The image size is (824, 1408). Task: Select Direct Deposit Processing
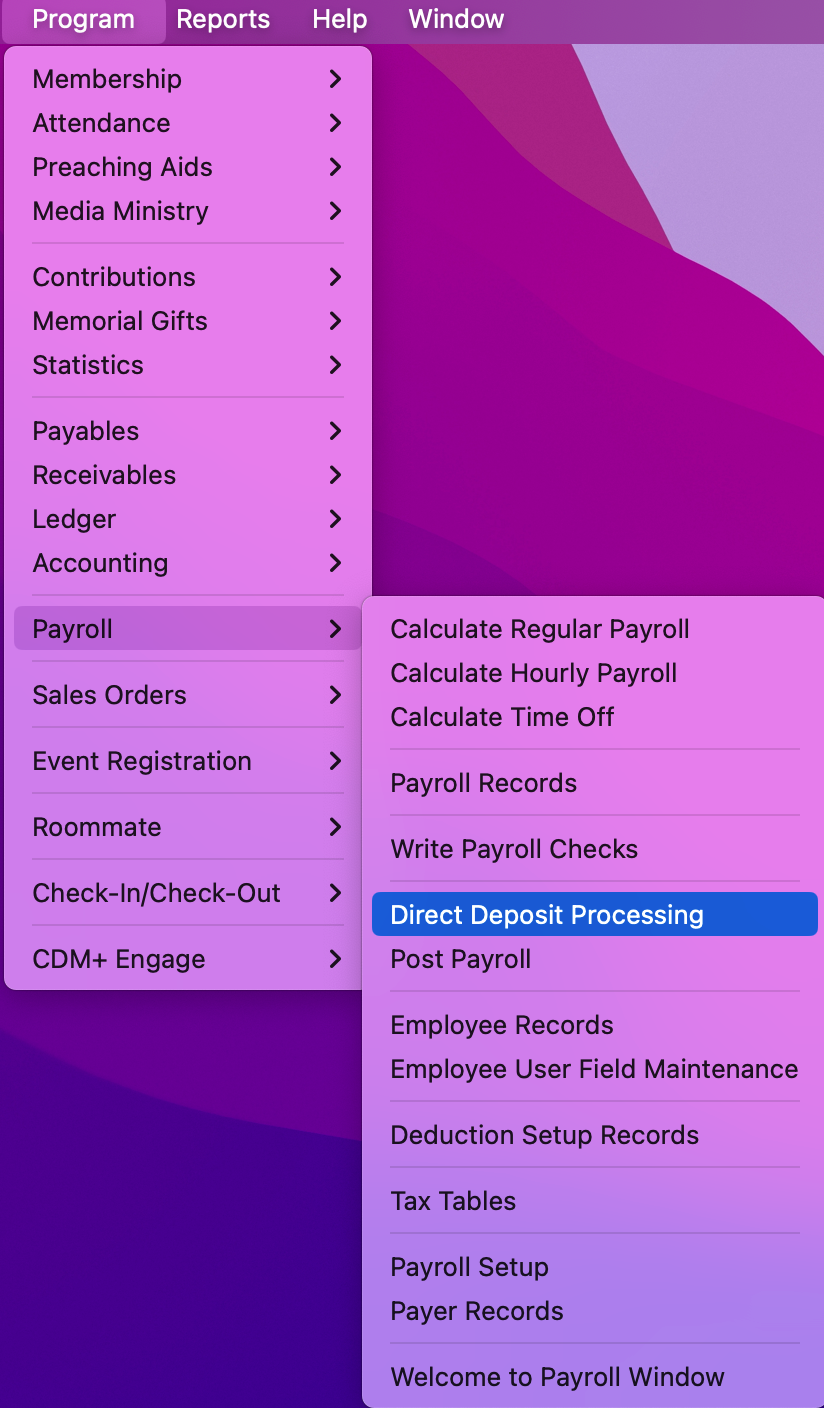547,915
